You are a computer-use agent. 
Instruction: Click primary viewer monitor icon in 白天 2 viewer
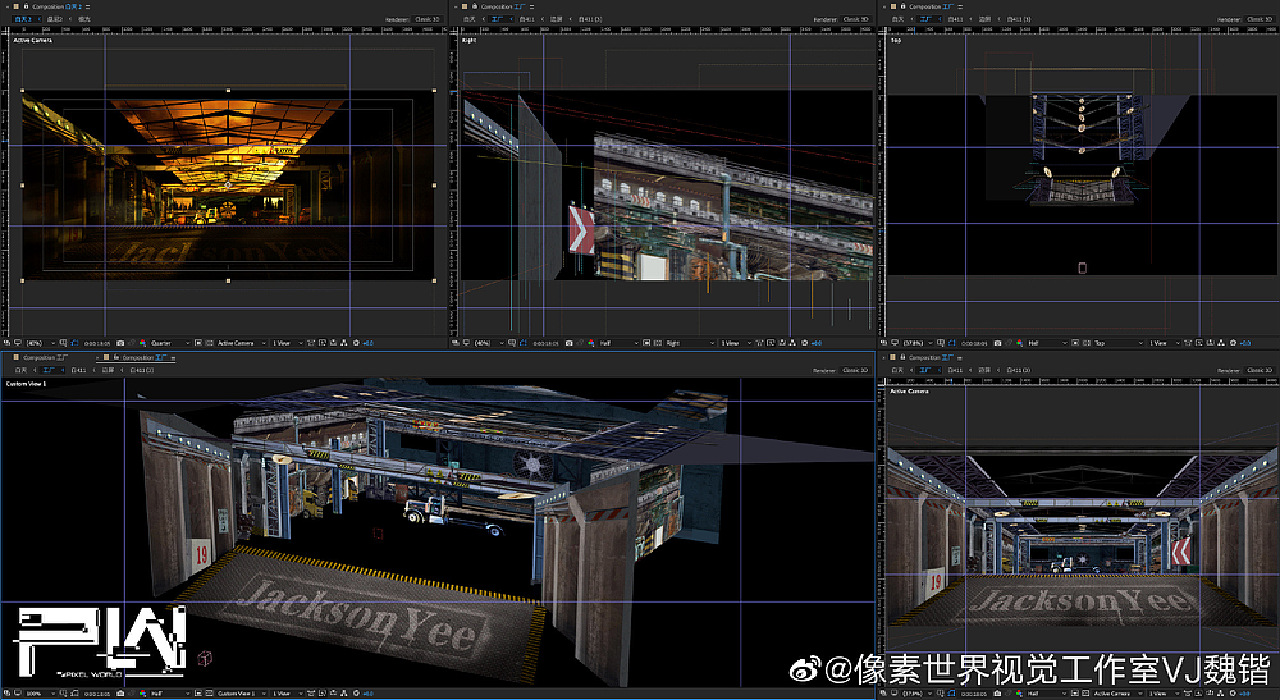pyautogui.click(x=17, y=343)
